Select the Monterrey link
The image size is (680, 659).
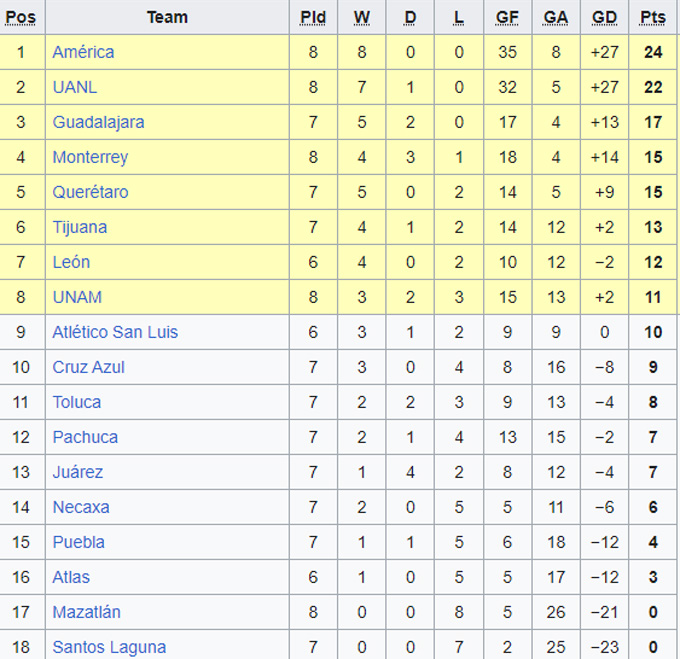click(90, 157)
